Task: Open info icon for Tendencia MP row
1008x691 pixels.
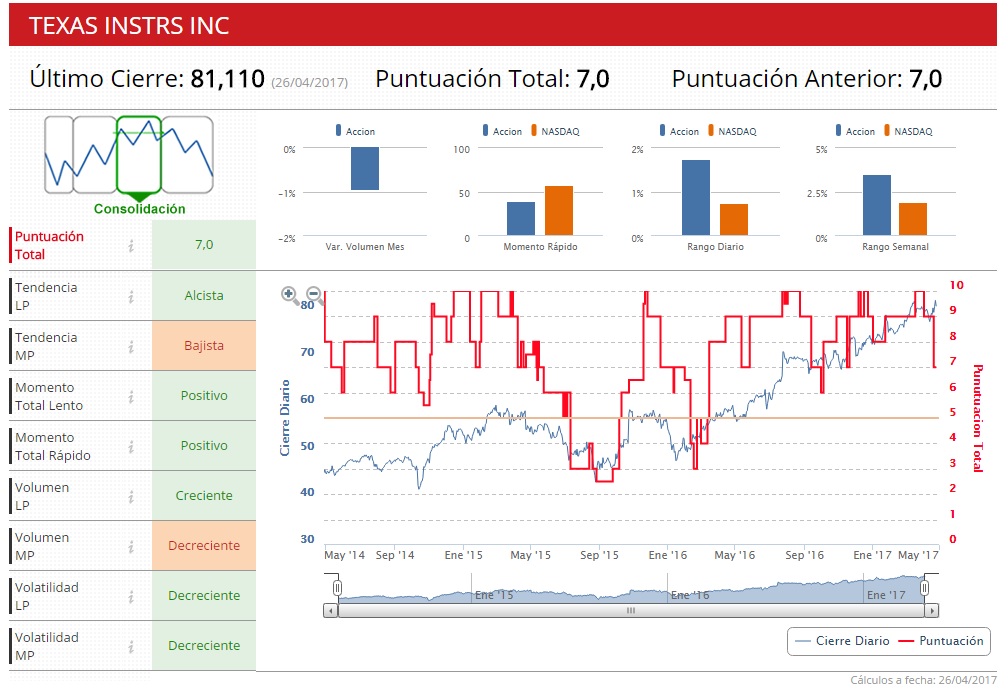Action: coord(131,346)
